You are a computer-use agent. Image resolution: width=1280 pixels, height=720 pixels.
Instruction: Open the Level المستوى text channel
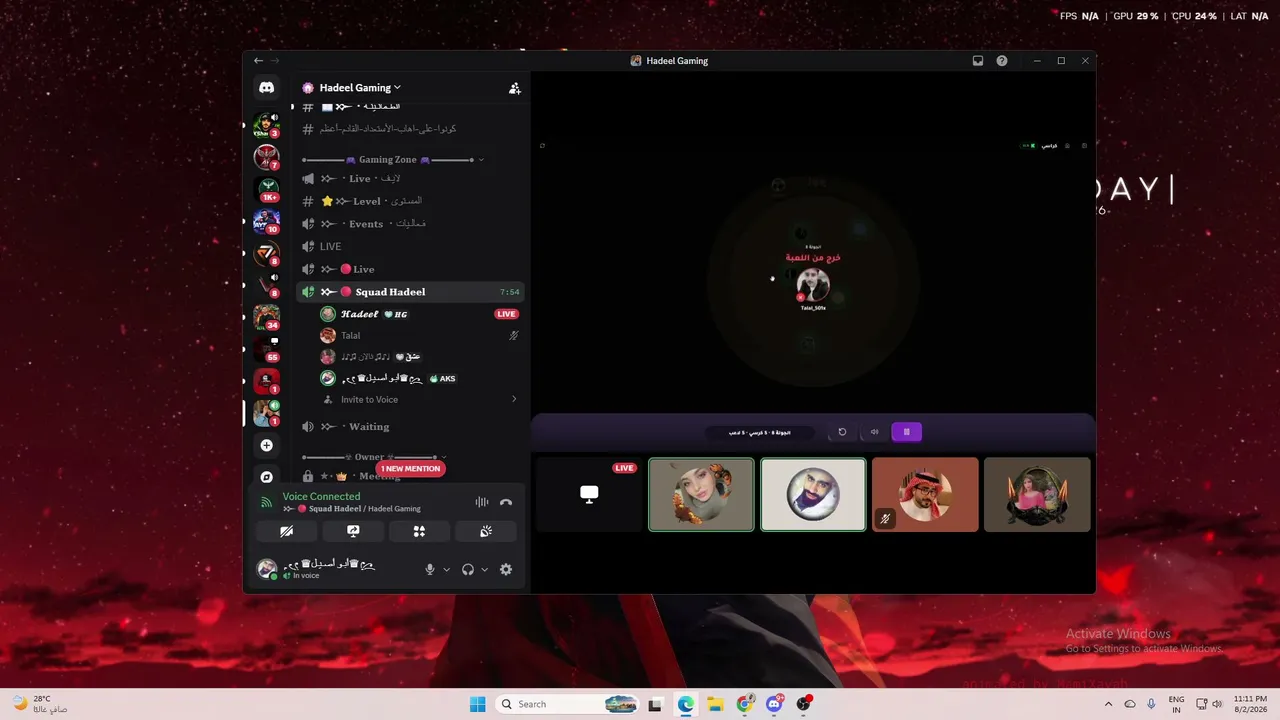pos(411,201)
